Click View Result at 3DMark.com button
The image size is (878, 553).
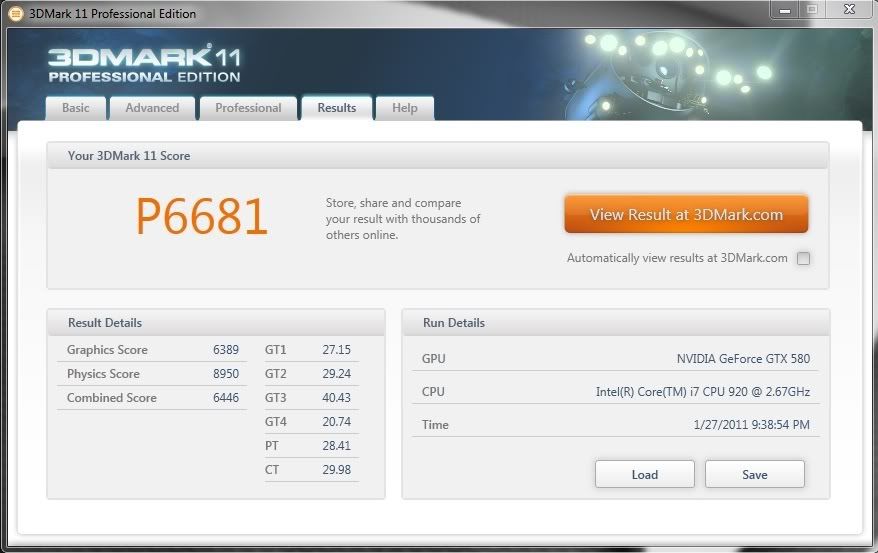(x=686, y=214)
